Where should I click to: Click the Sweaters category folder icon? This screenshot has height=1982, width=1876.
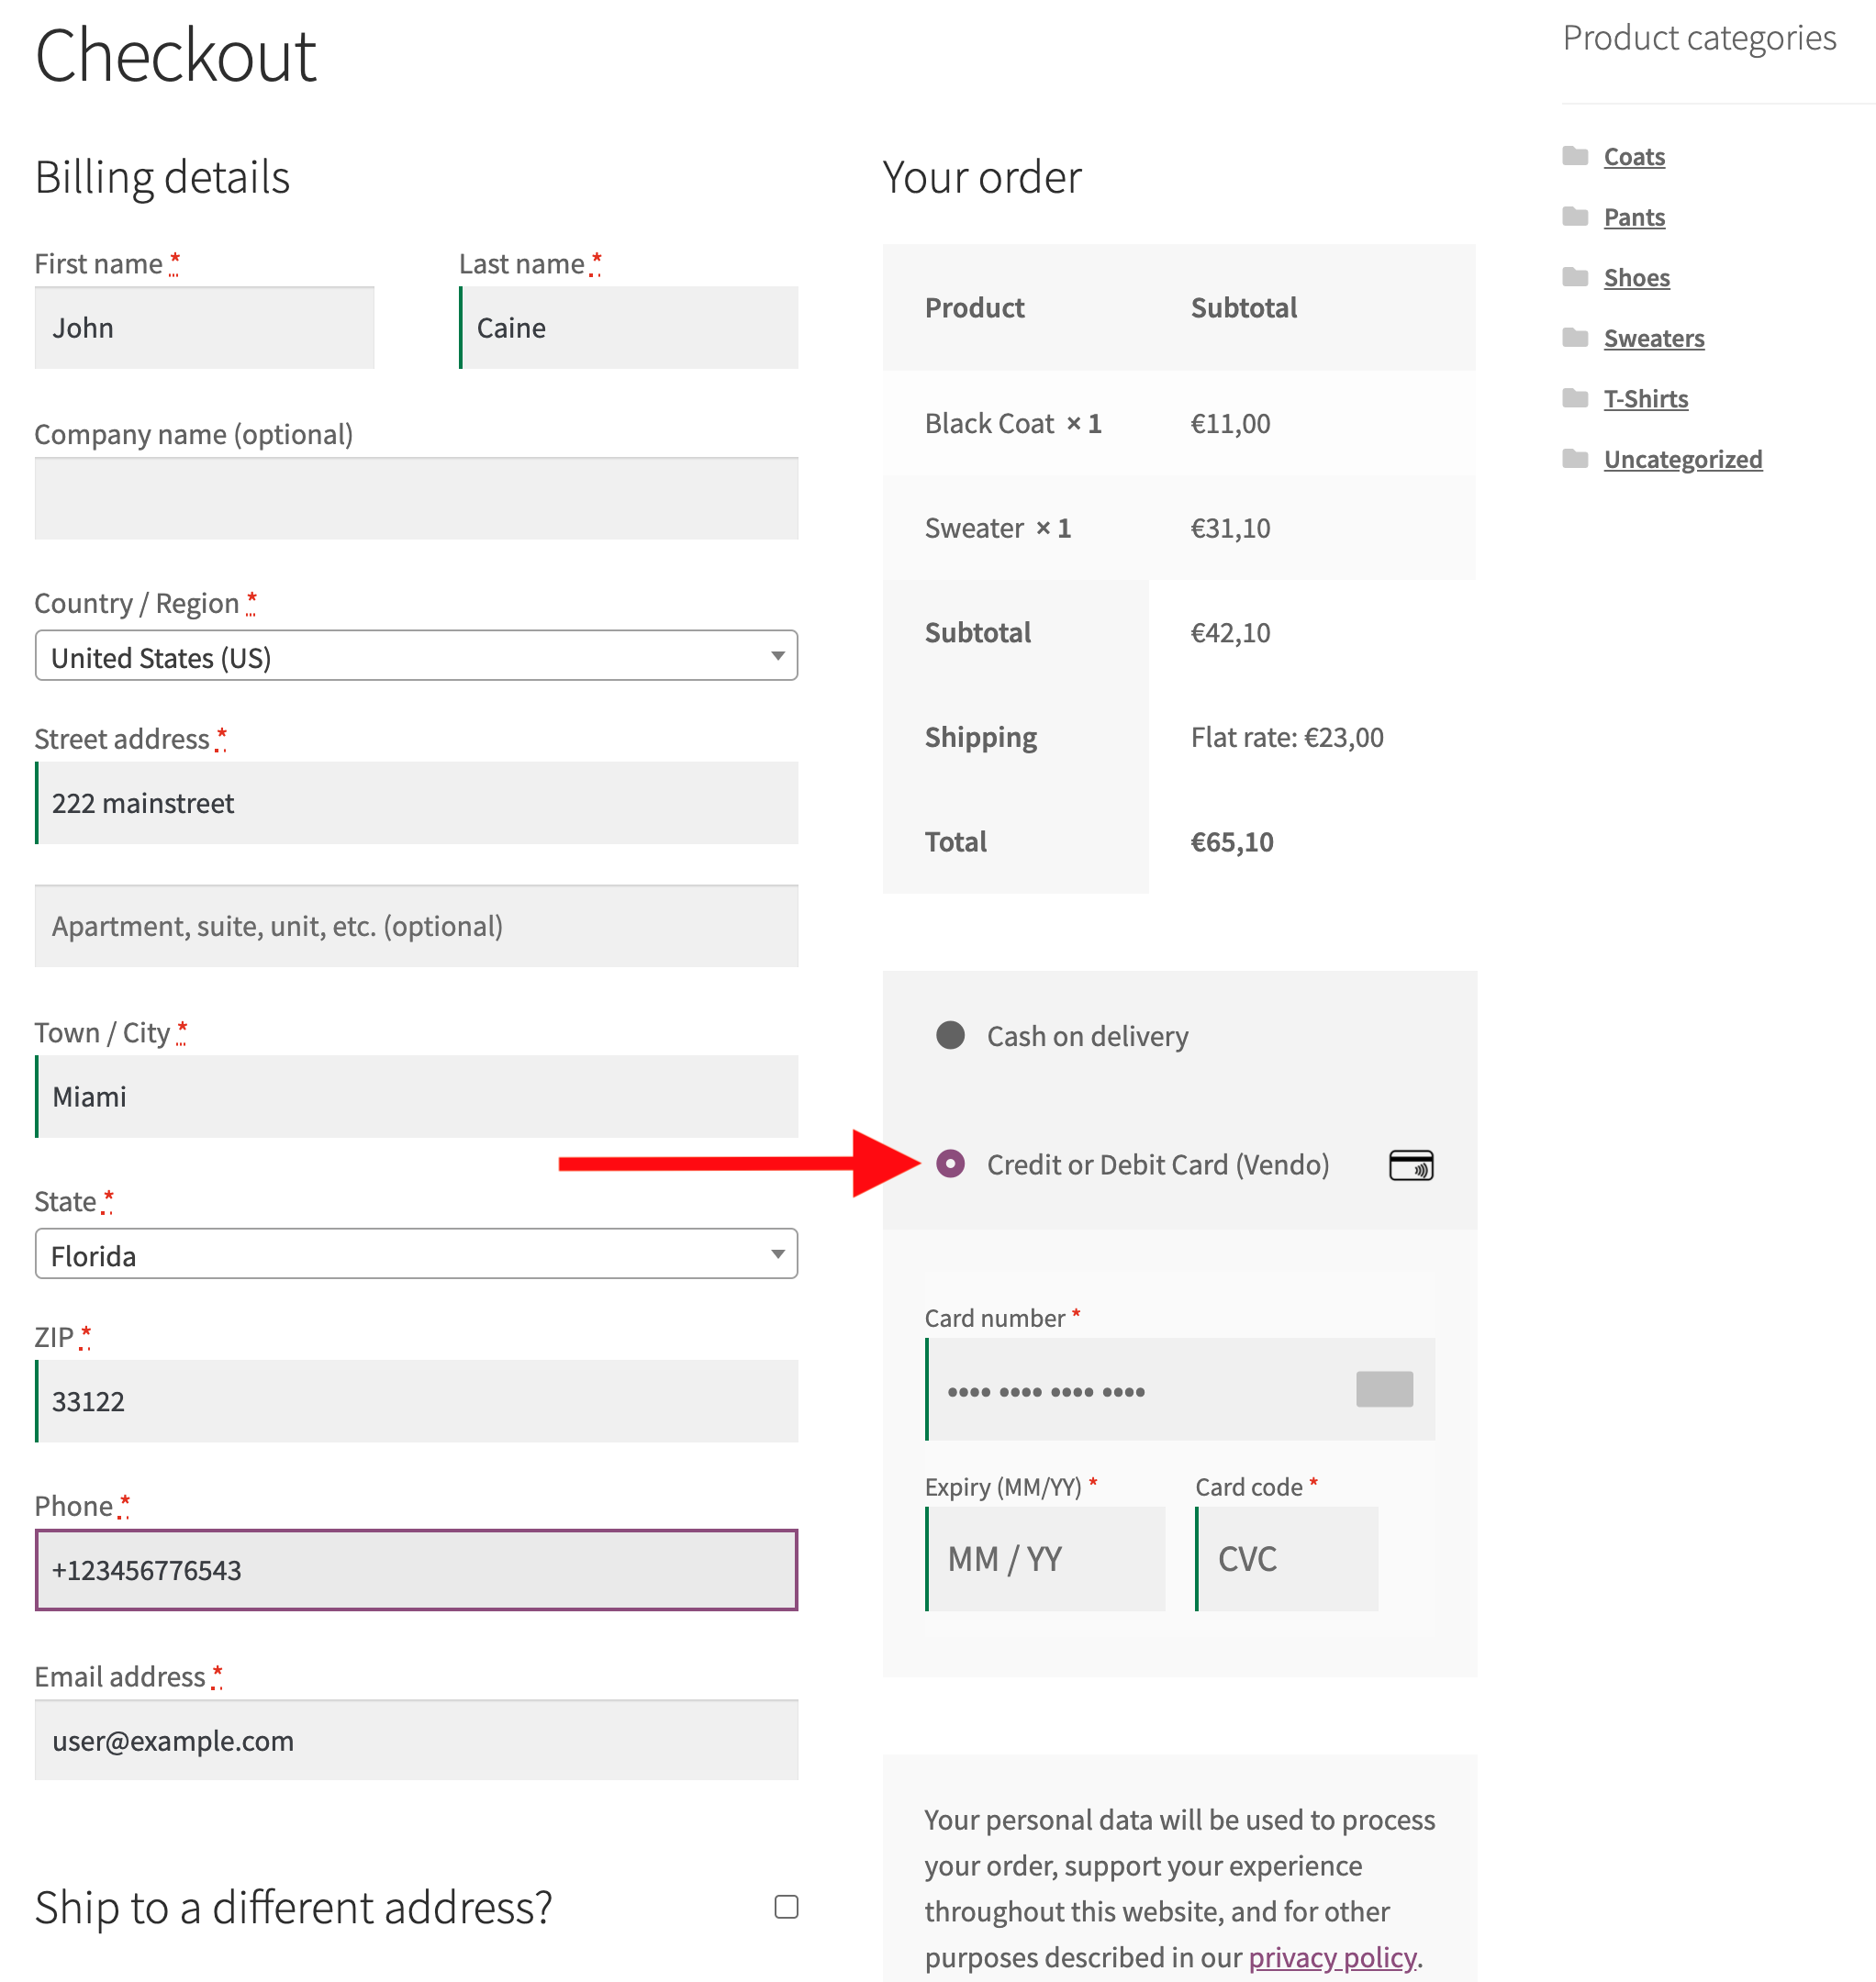point(1575,337)
